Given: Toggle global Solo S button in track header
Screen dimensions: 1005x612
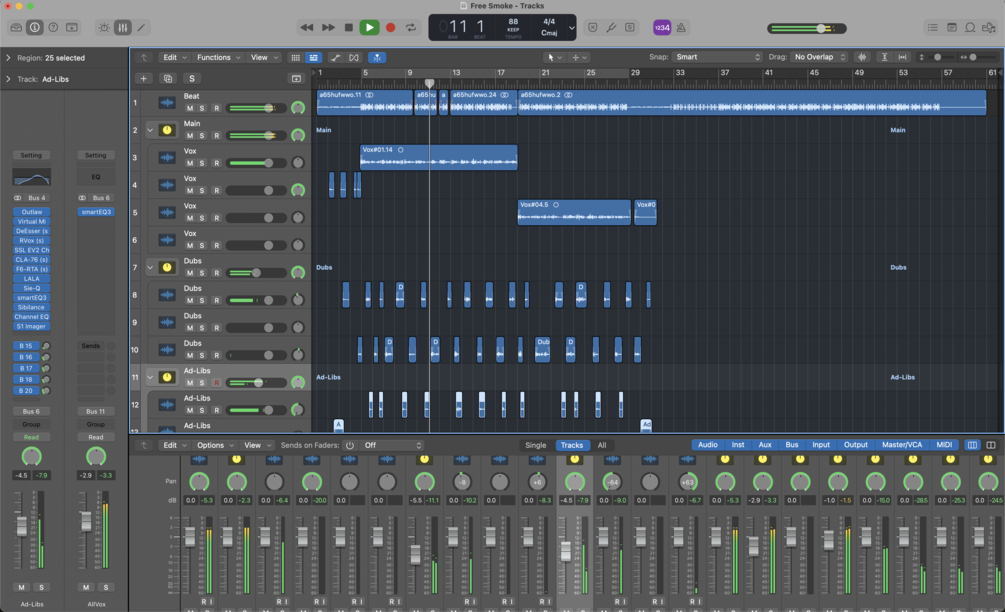Looking at the screenshot, I should point(192,78).
